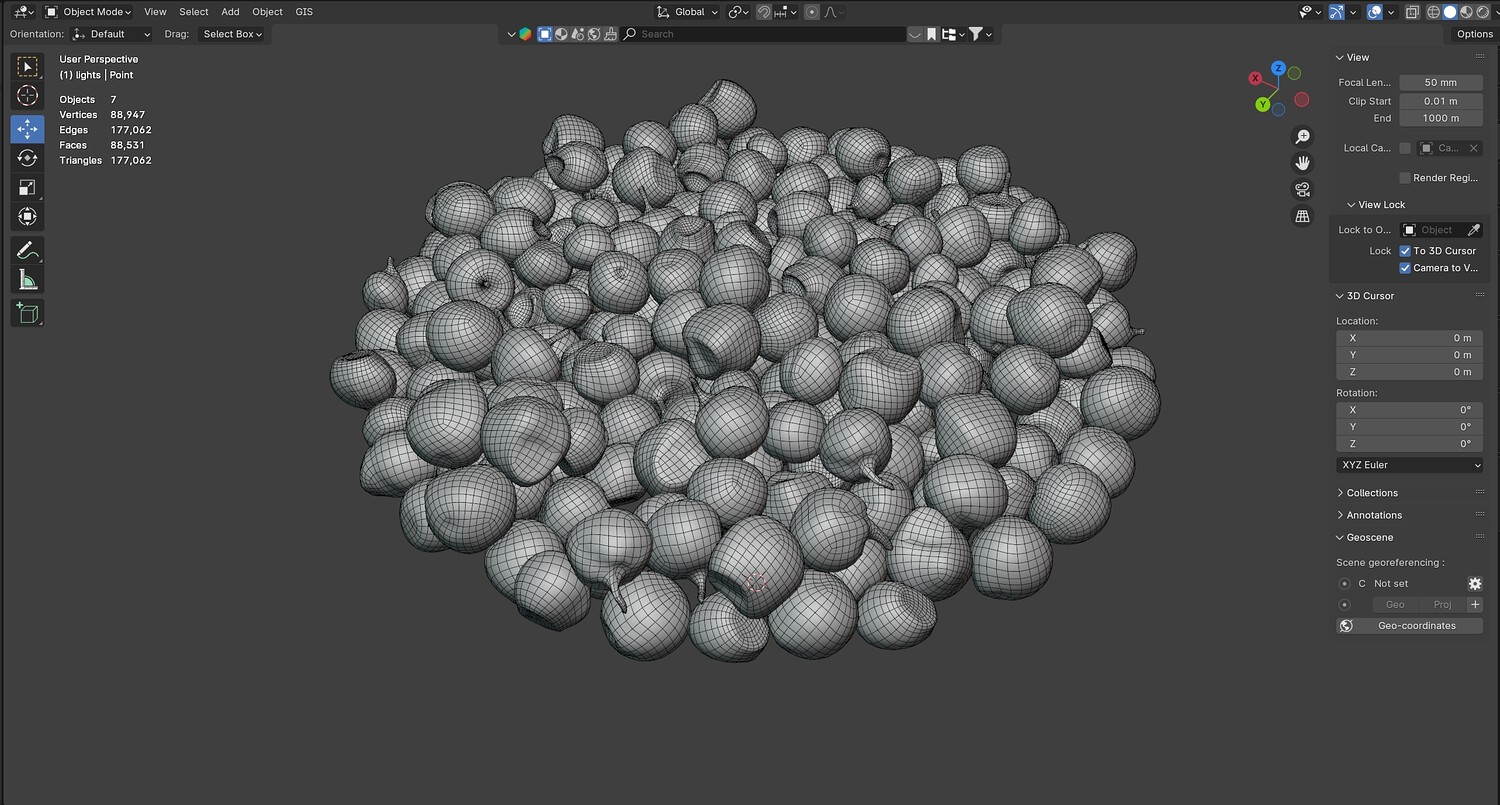Select the C Not set radio button

tap(1344, 584)
